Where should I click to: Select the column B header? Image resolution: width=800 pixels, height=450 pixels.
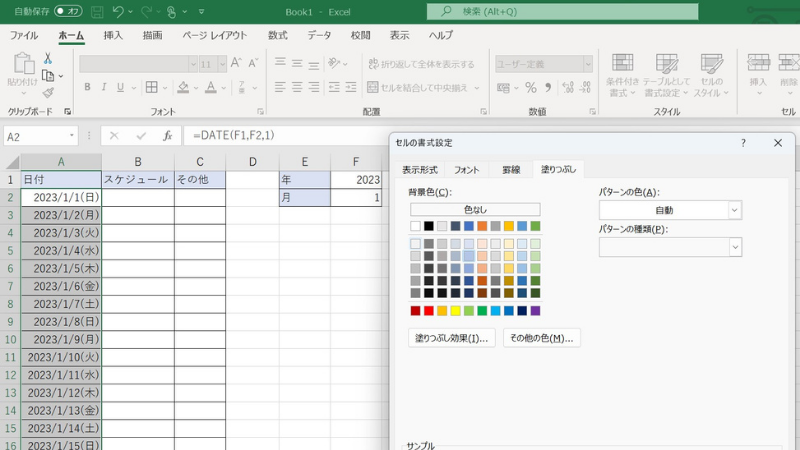(x=138, y=162)
